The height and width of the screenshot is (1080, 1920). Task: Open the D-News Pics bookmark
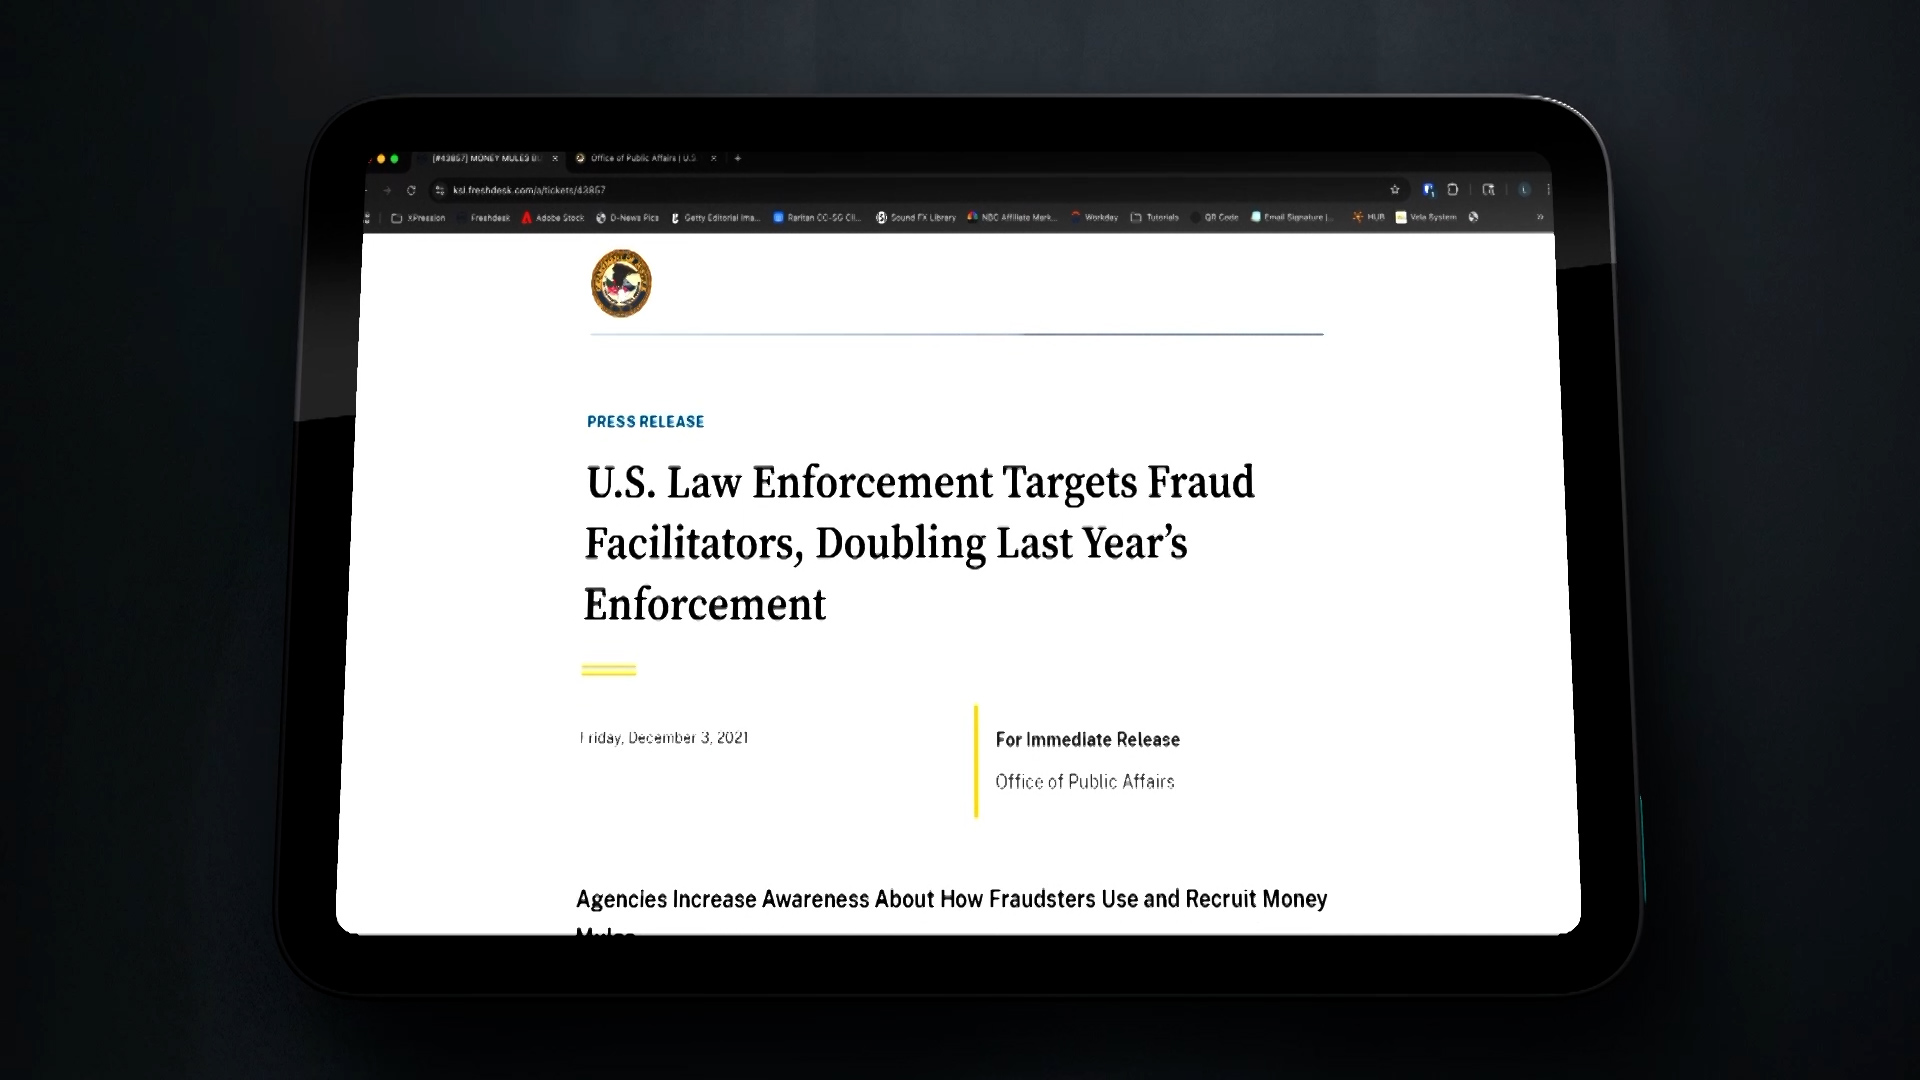627,217
